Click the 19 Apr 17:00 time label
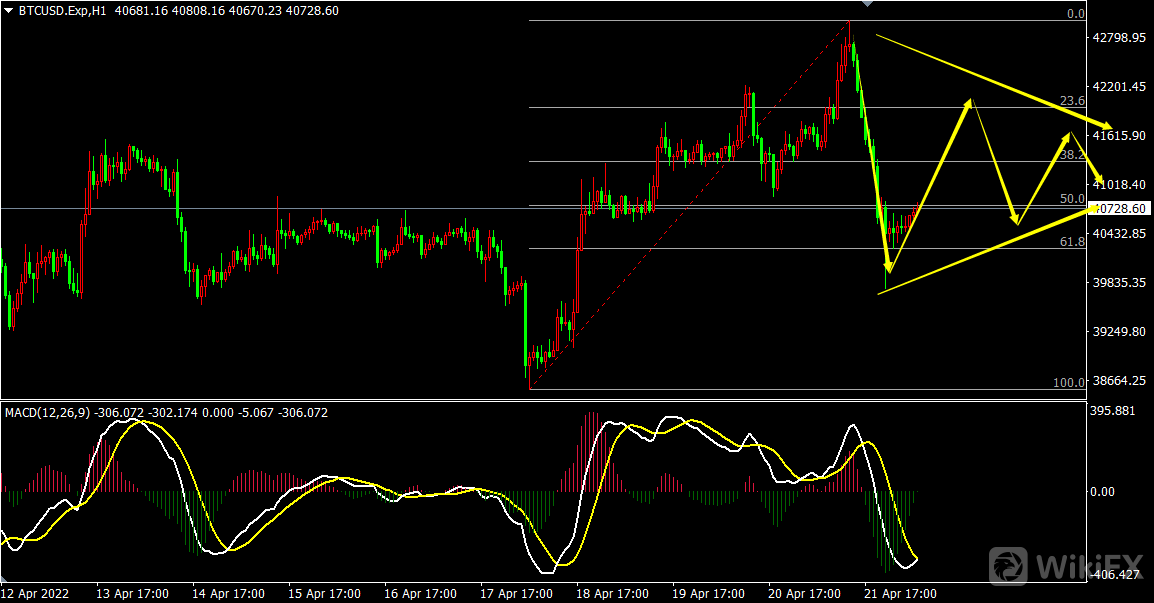The width and height of the screenshot is (1154, 603). tap(708, 593)
